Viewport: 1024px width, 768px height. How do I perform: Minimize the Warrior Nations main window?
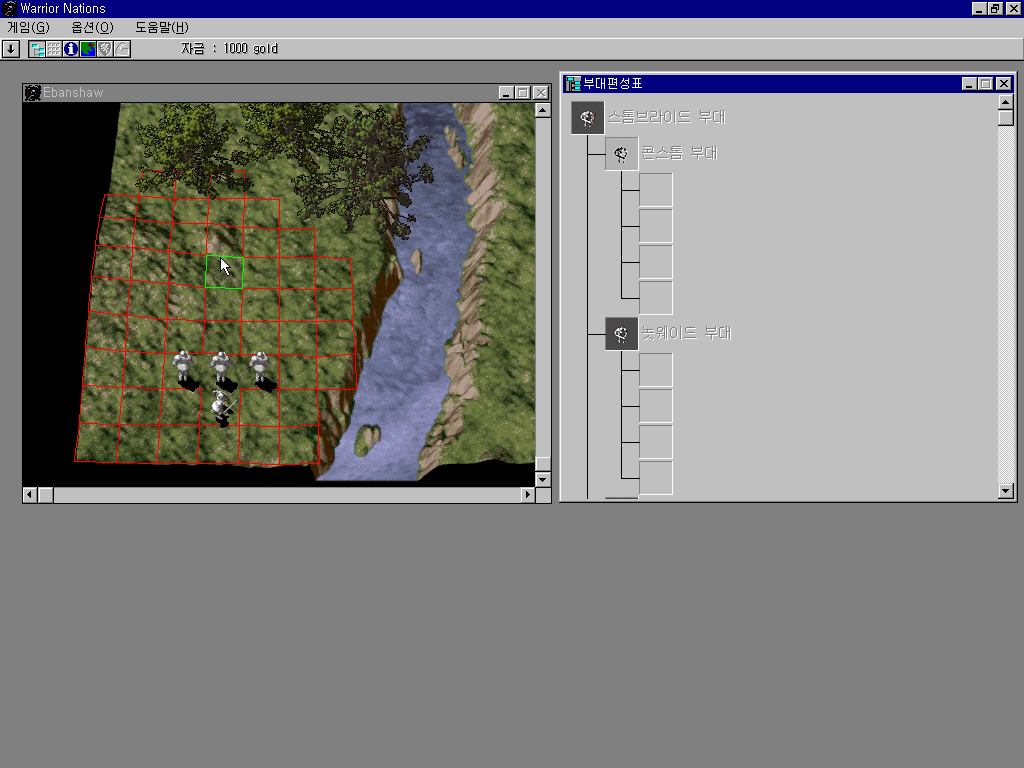pyautogui.click(x=979, y=8)
